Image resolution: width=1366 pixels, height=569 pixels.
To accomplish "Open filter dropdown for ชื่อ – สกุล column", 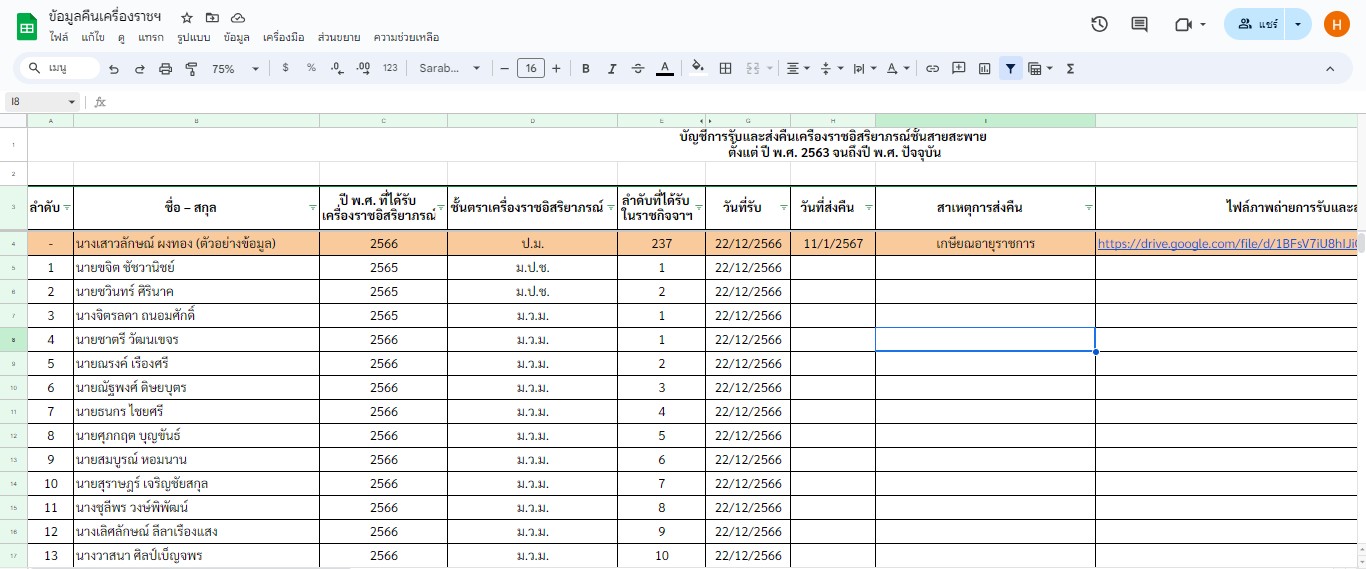I will (312, 208).
